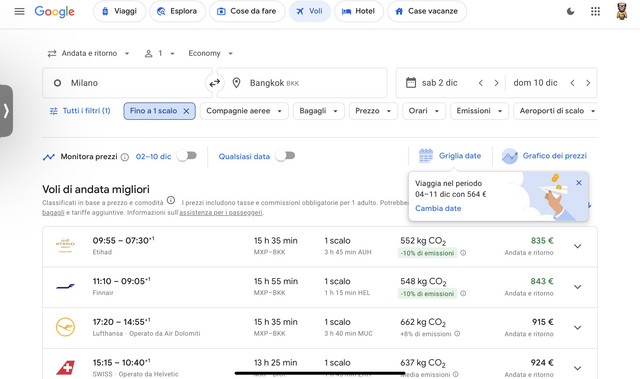640x379 pixels.
Task: Switch to the Case vacanze tab
Action: (427, 11)
